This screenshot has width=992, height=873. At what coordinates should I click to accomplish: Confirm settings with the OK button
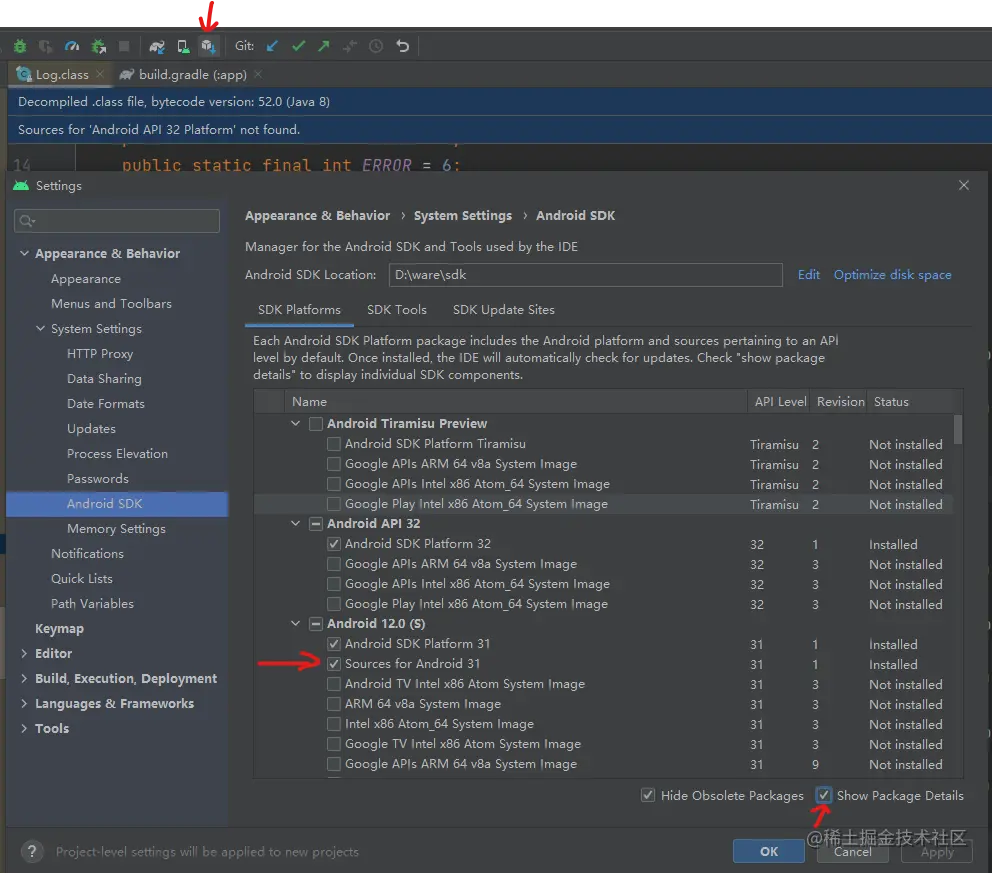[x=768, y=851]
